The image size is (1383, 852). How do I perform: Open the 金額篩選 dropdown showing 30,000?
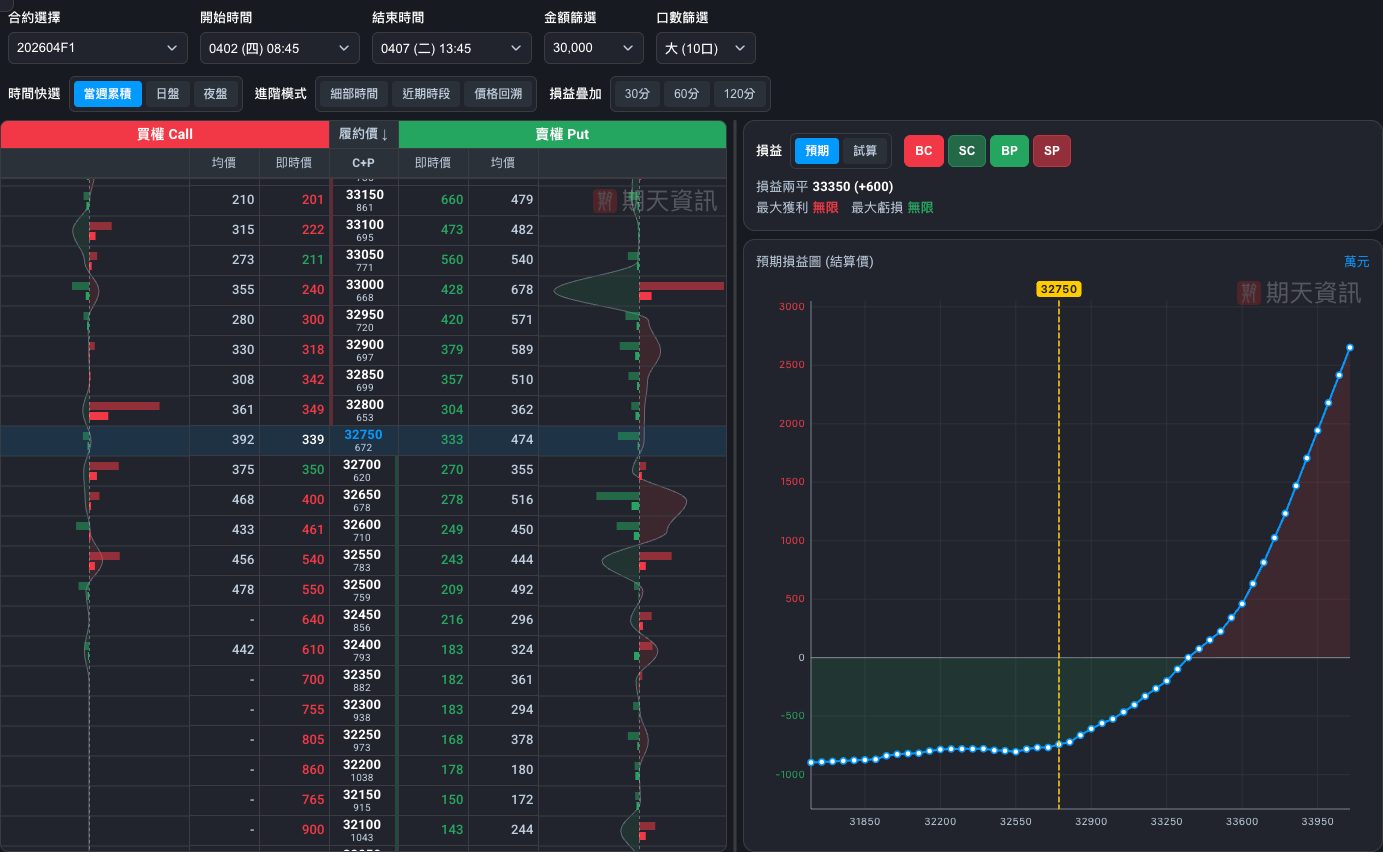[594, 48]
